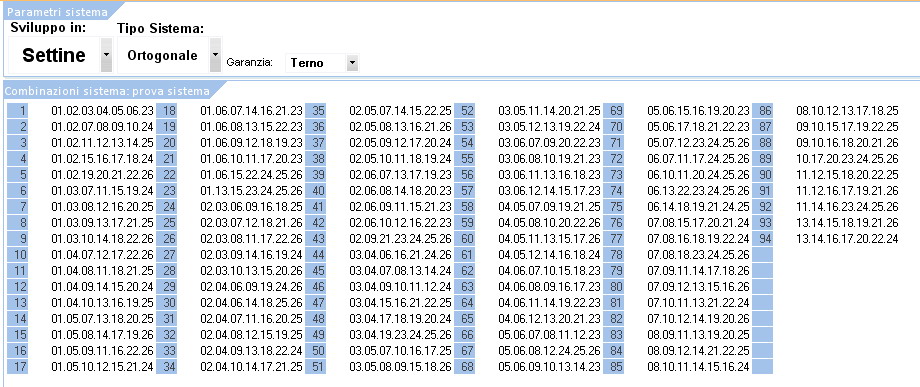Select combination 11.14.16.23.24.25.26
Image resolution: width=920 pixels, height=387 pixels.
click(848, 206)
